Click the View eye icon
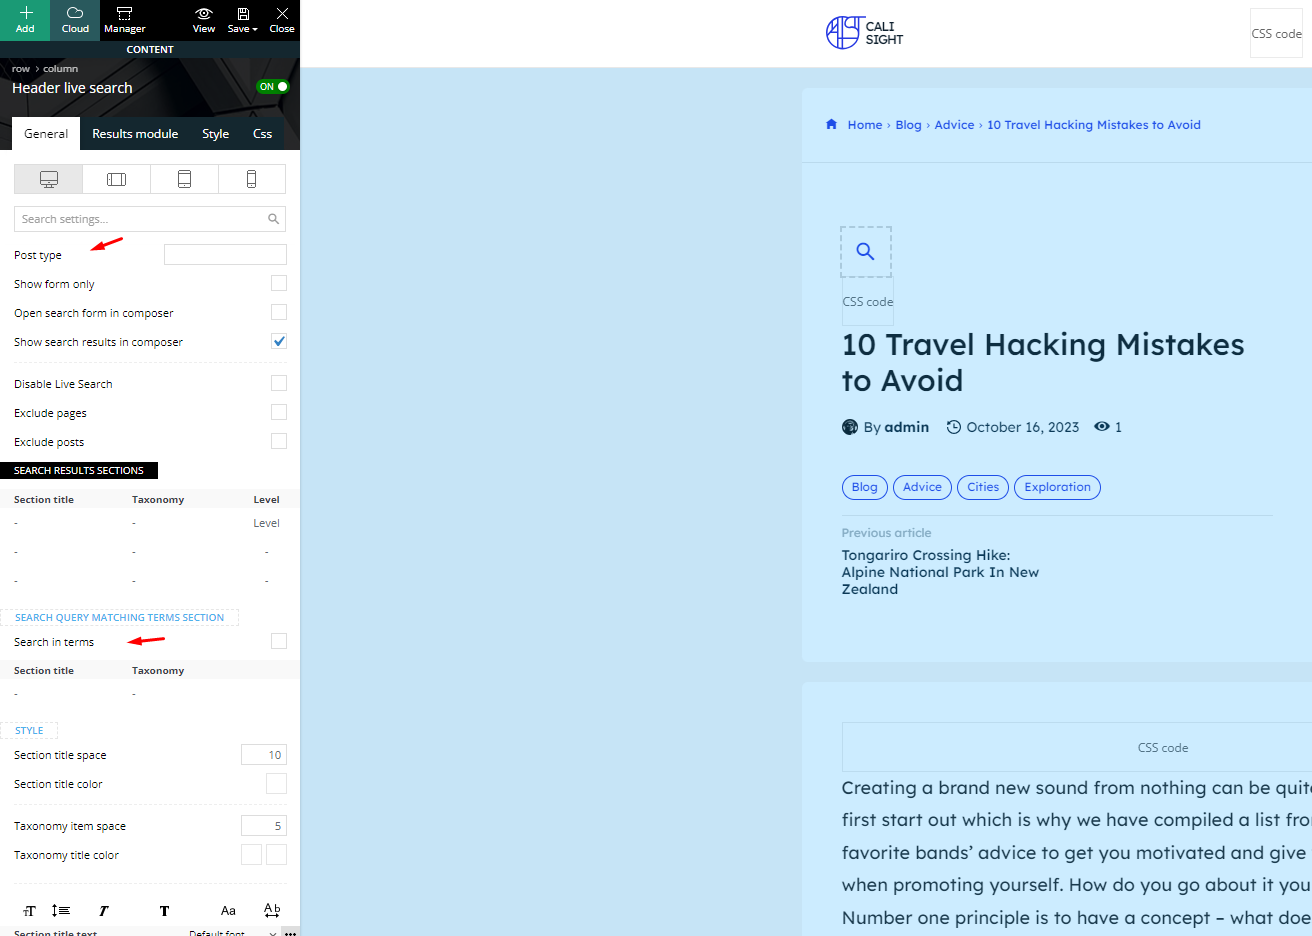 point(204,13)
